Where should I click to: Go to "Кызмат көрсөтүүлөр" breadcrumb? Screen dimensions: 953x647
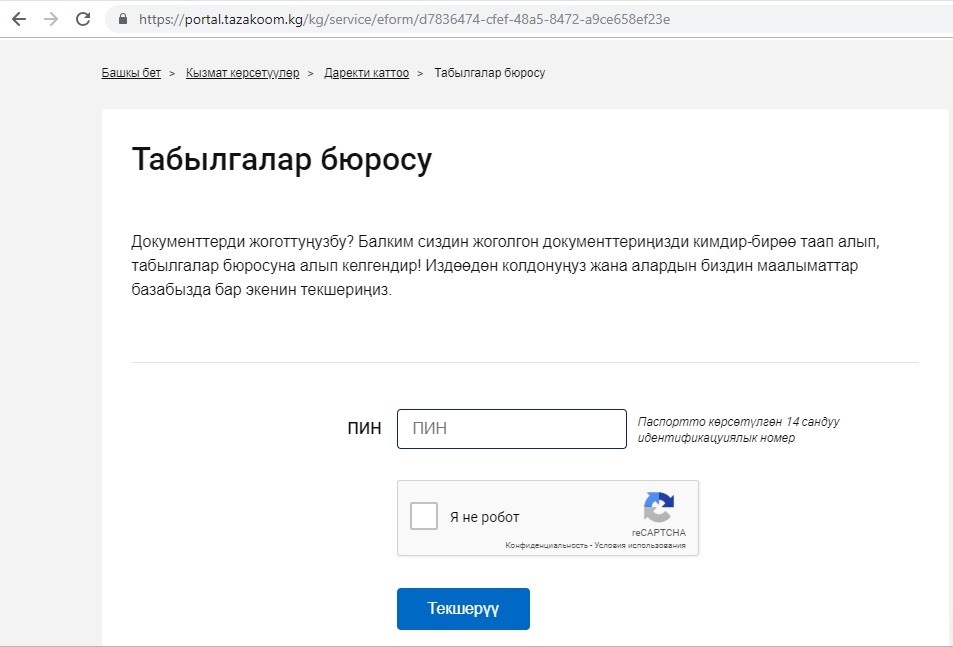tap(242, 73)
